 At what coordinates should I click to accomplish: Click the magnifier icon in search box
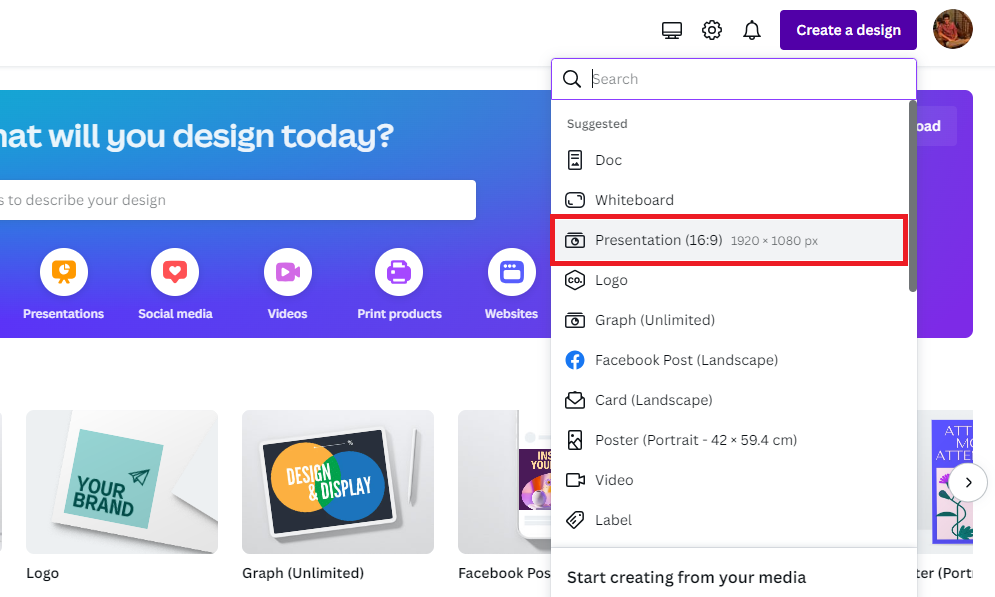tap(572, 79)
